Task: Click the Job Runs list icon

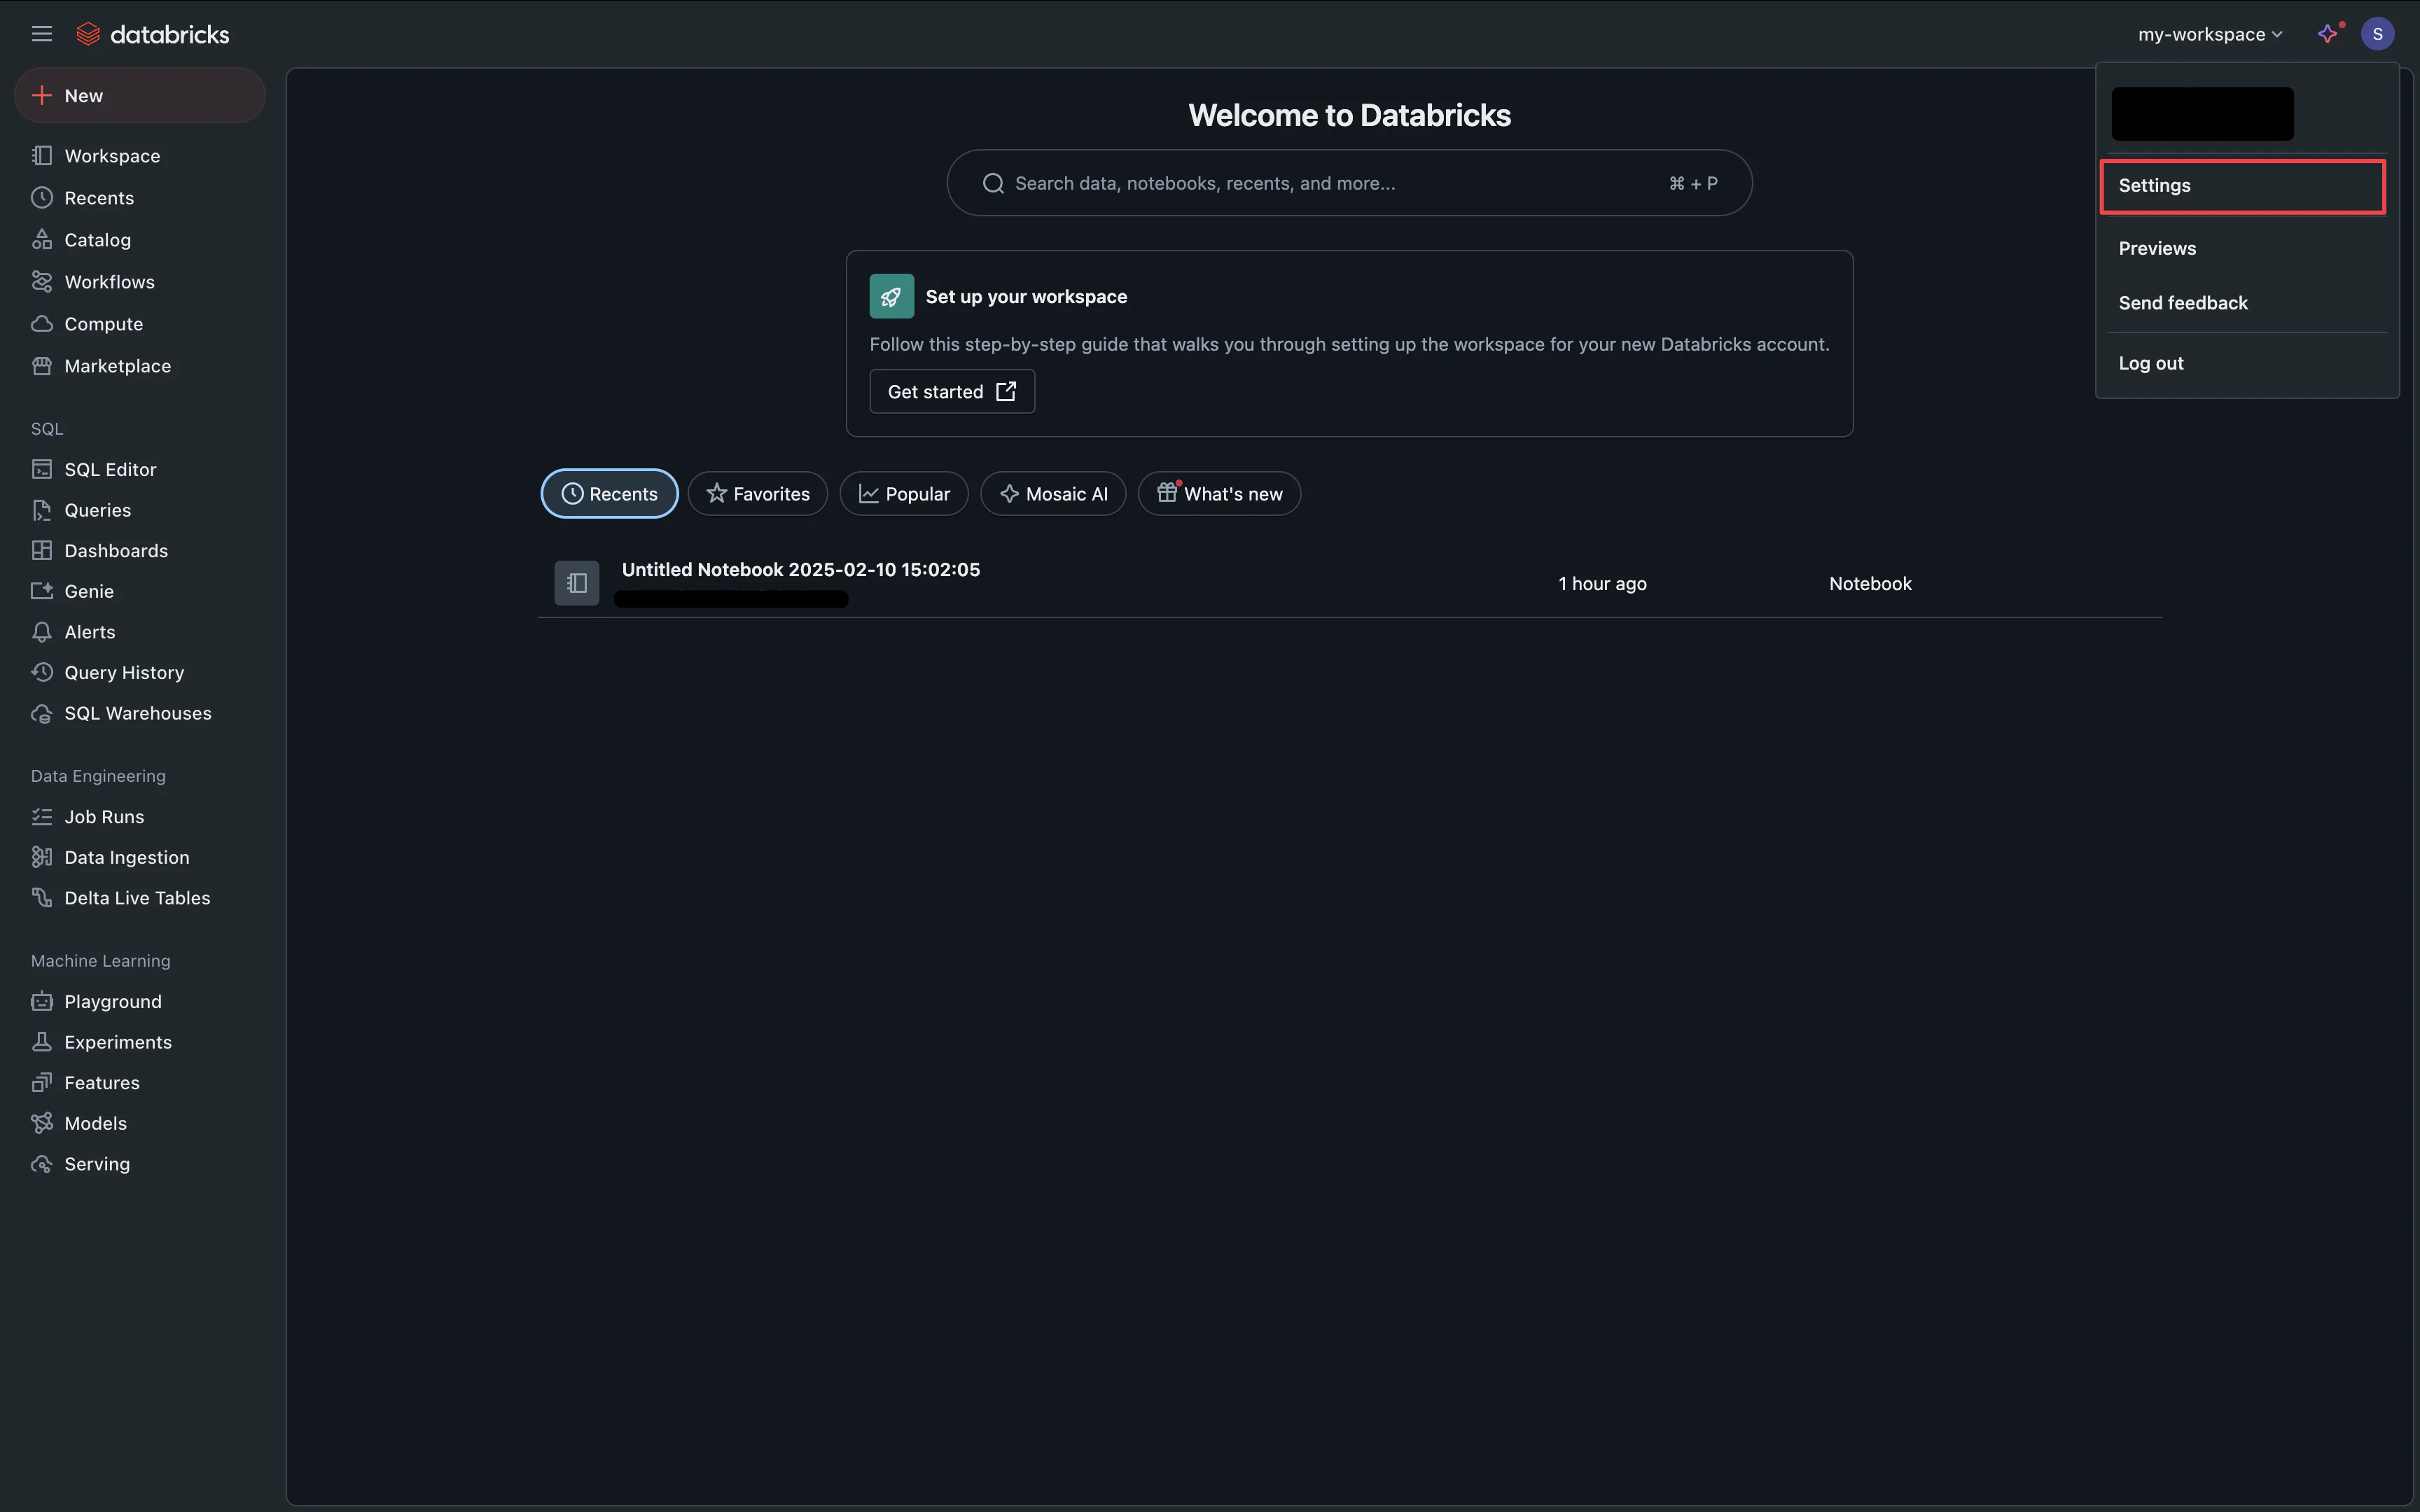Action: (42, 817)
